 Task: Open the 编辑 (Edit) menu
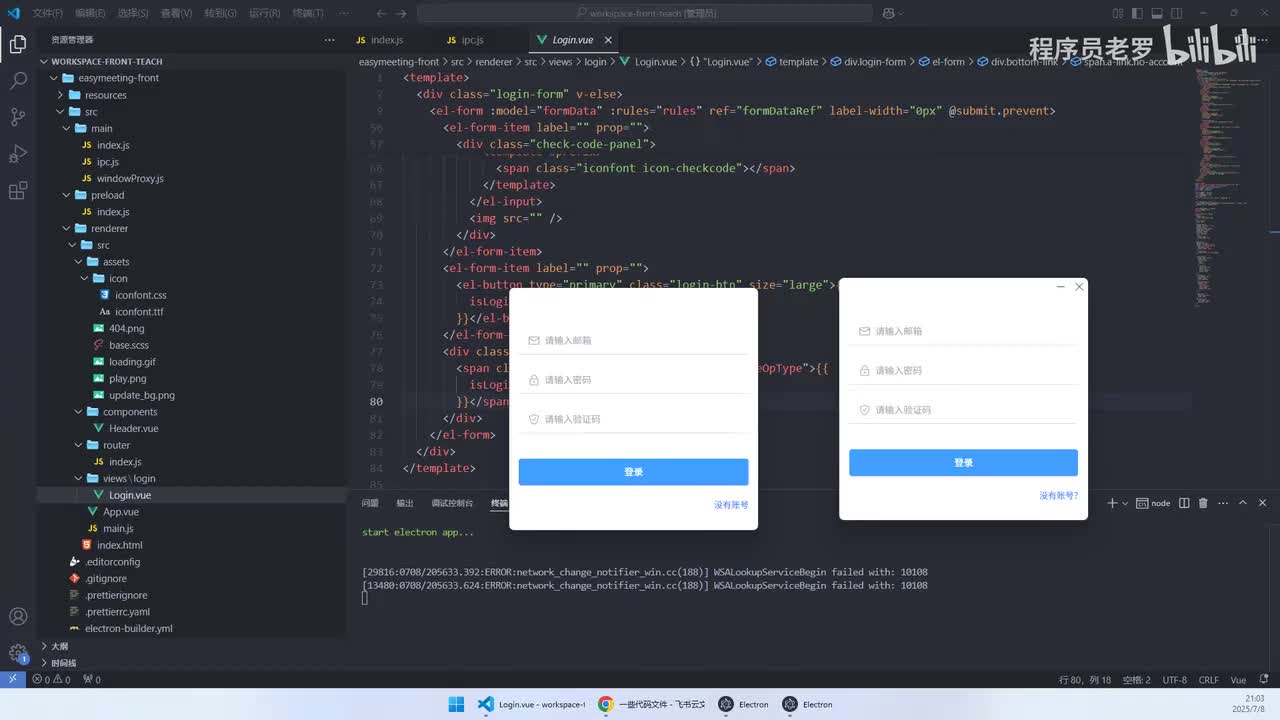(x=90, y=13)
